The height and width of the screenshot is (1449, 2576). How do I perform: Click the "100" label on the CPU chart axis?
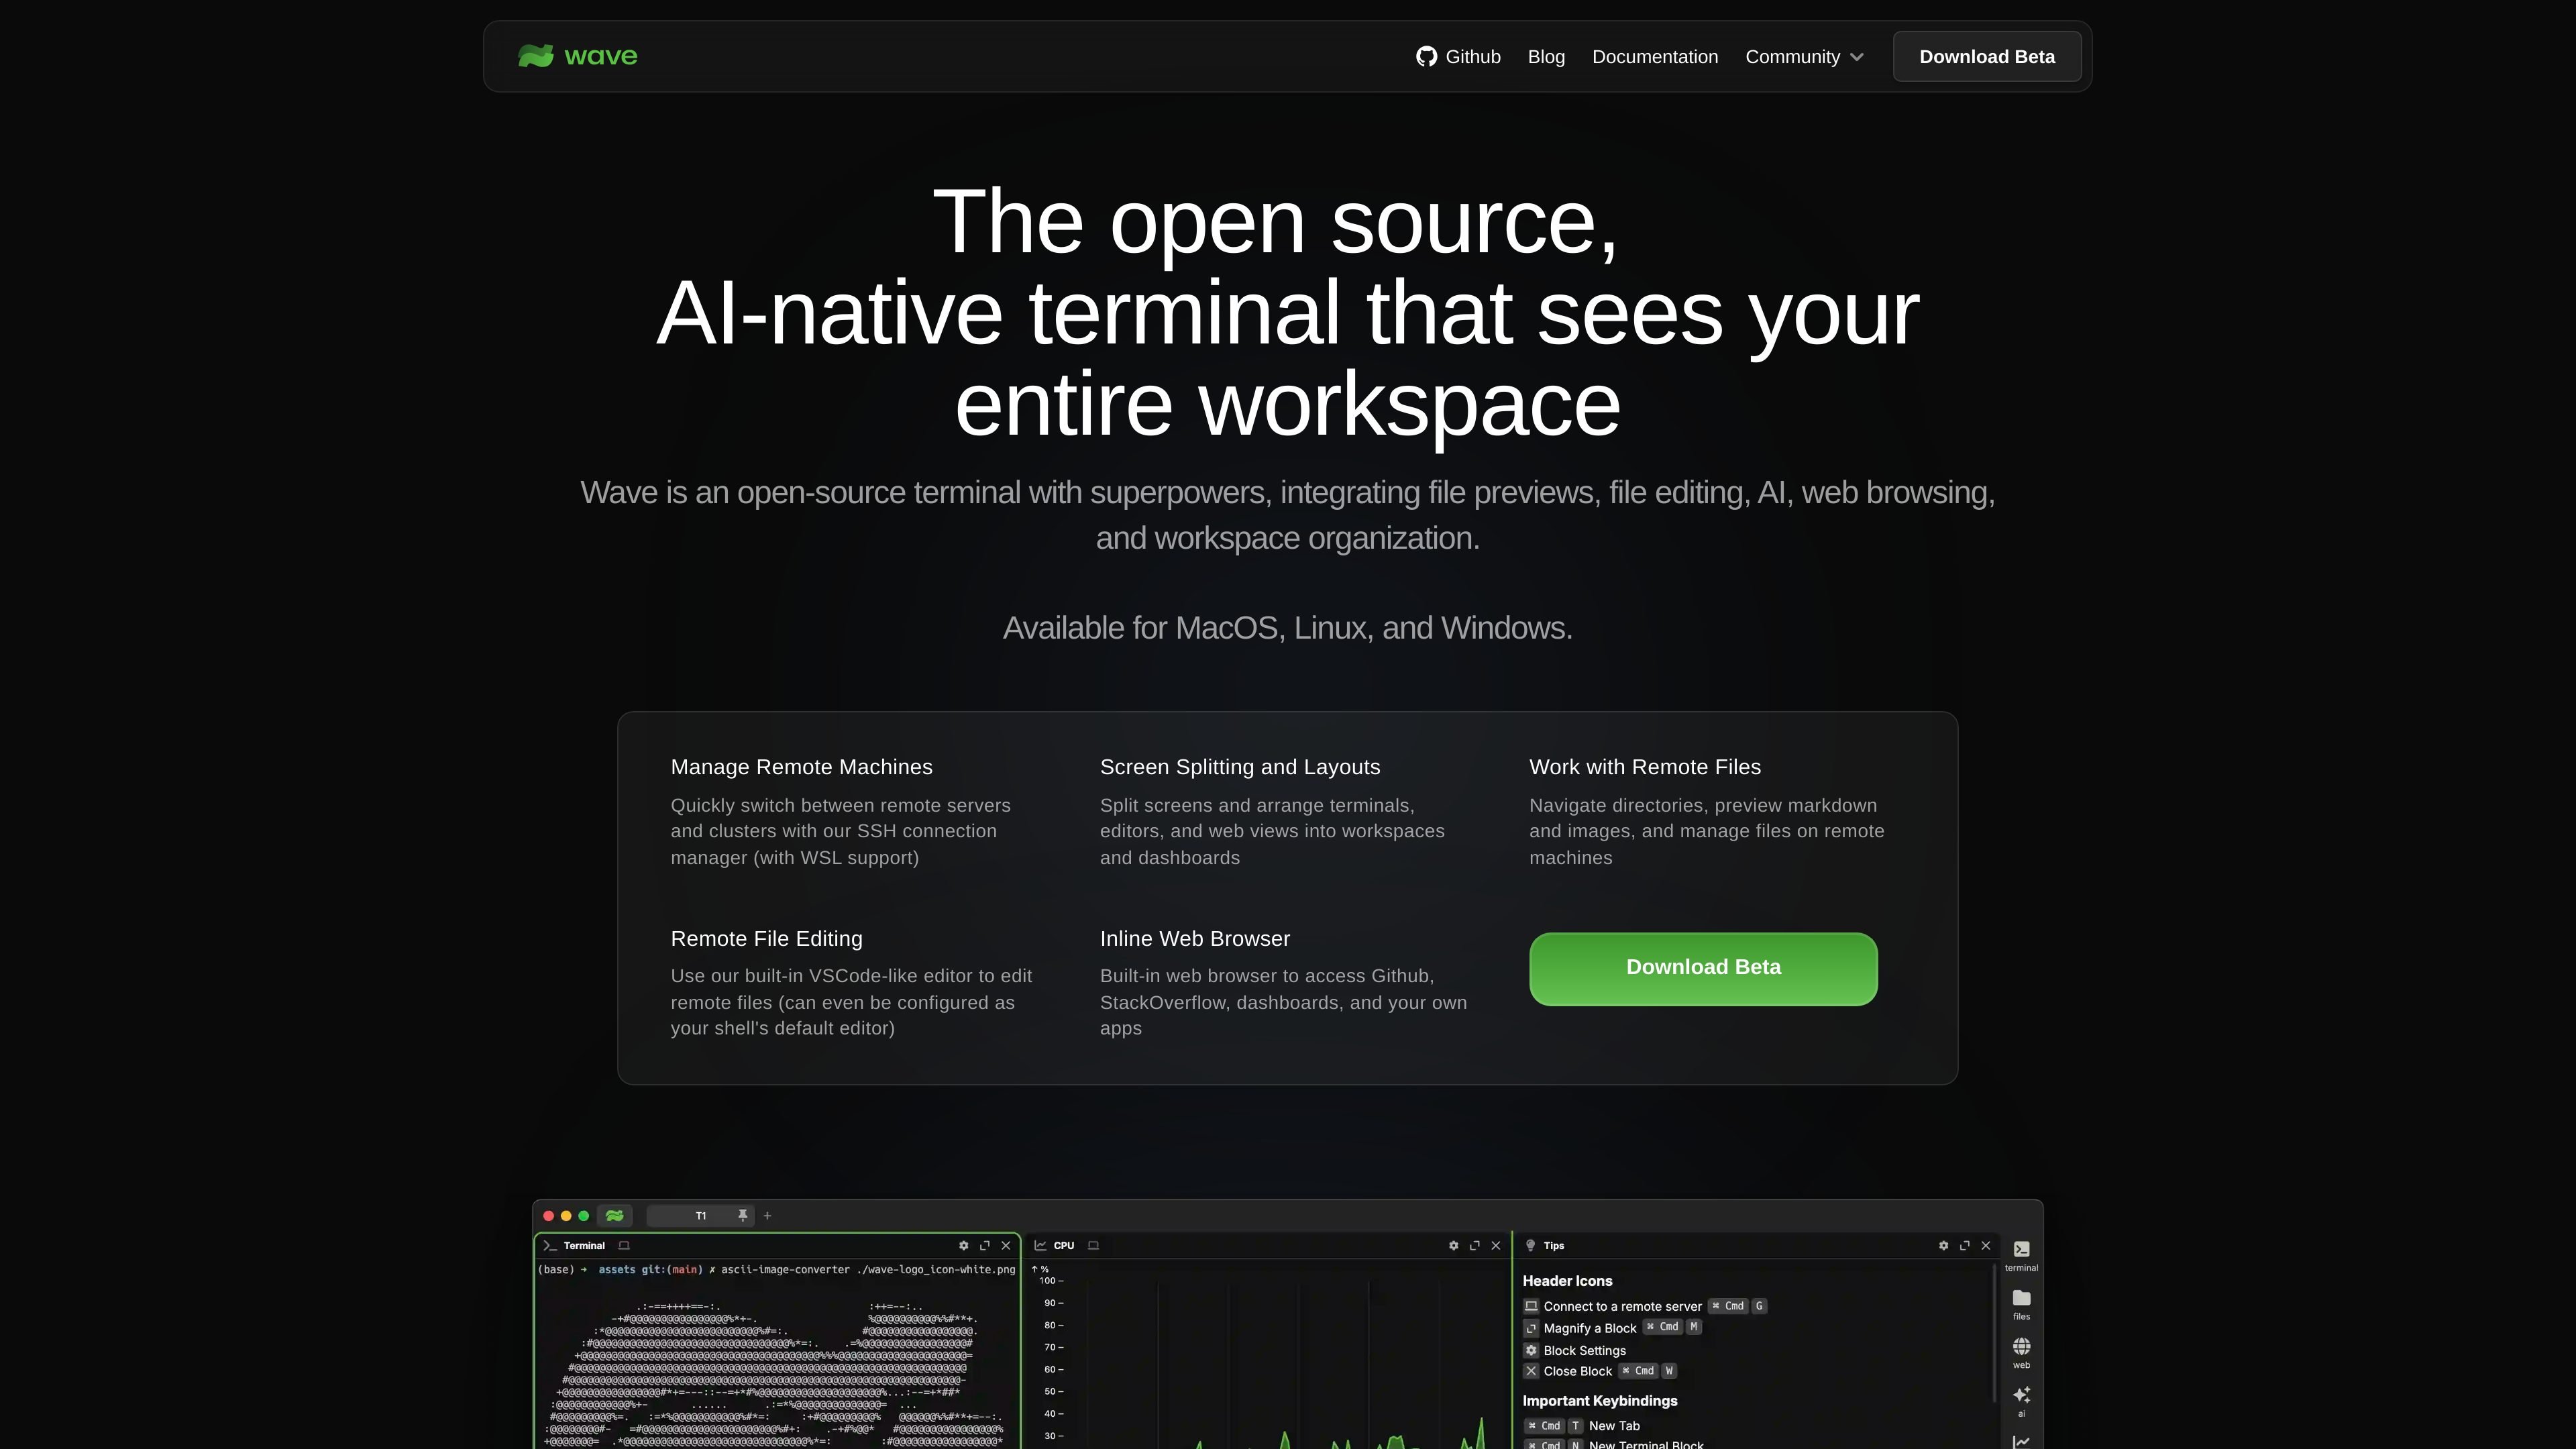[x=1047, y=1281]
